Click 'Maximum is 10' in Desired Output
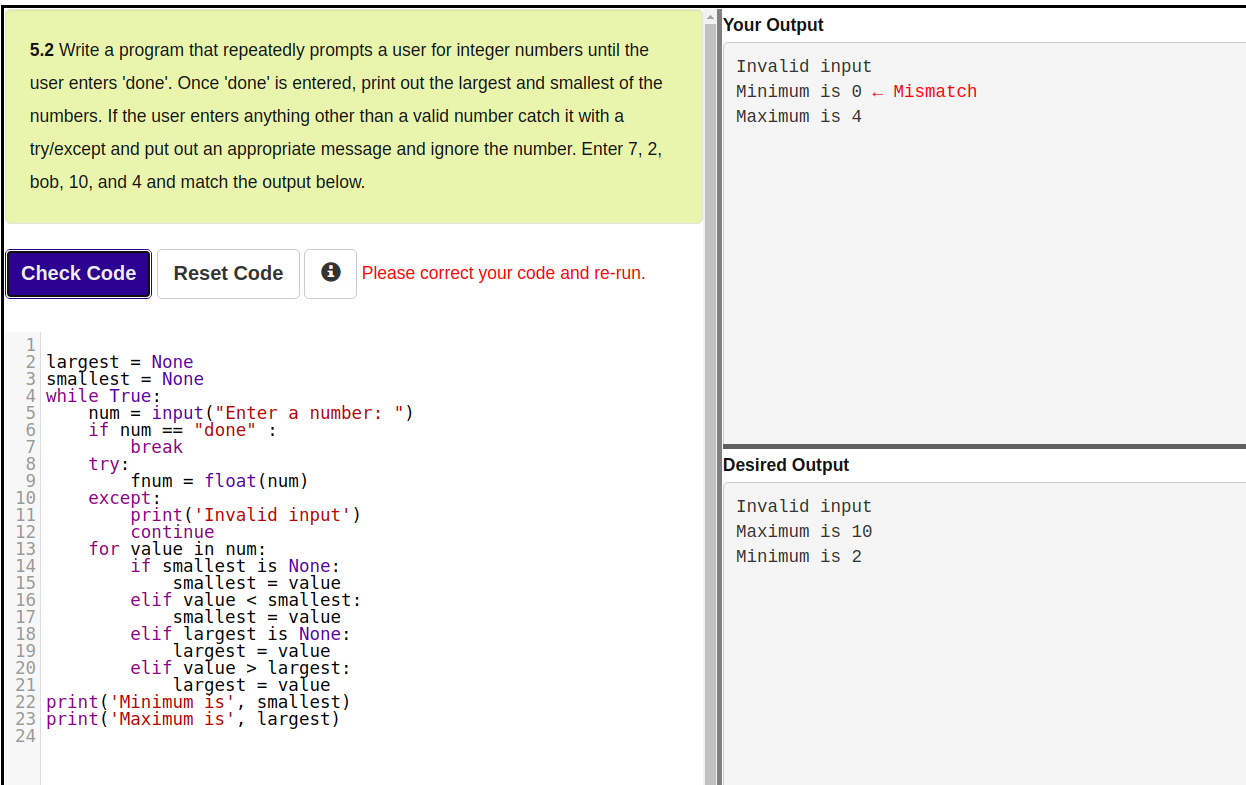1246x785 pixels. 804,532
